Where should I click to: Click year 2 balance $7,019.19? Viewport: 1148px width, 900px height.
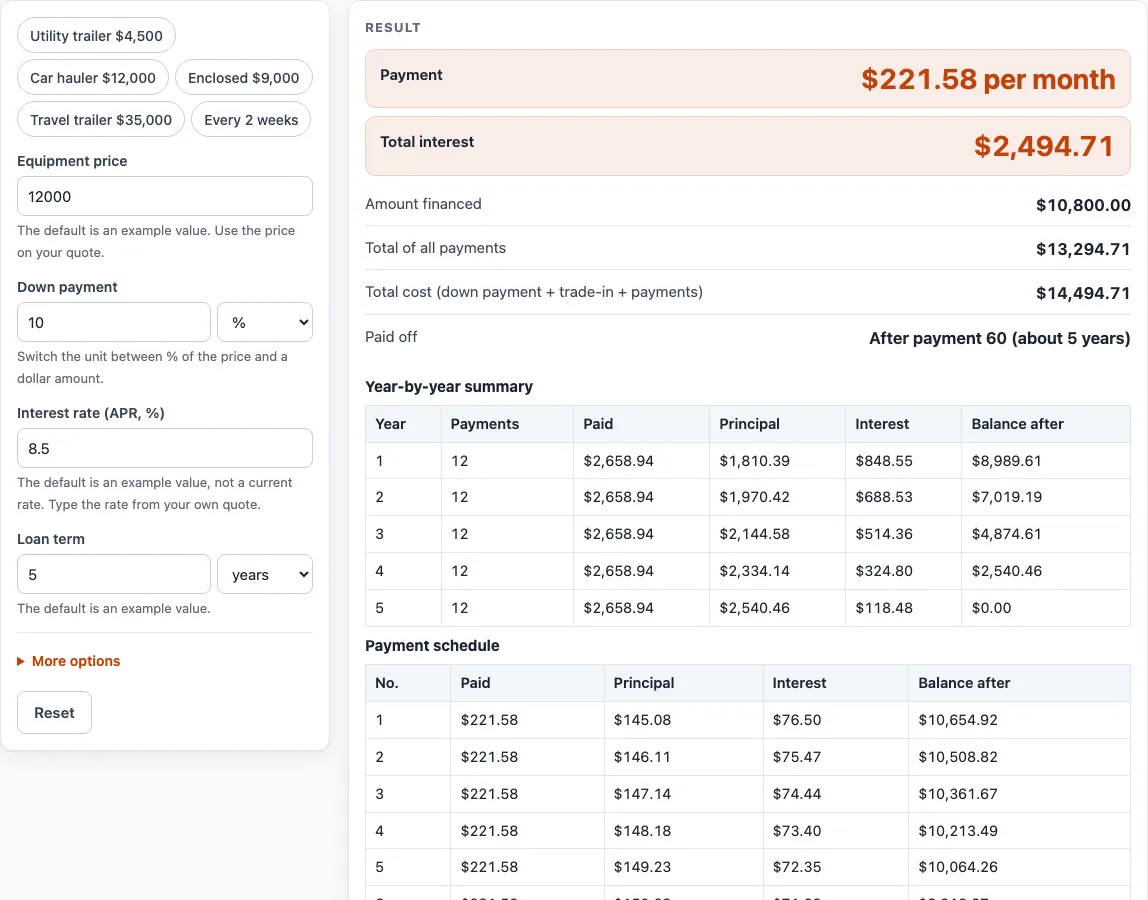coord(1006,497)
